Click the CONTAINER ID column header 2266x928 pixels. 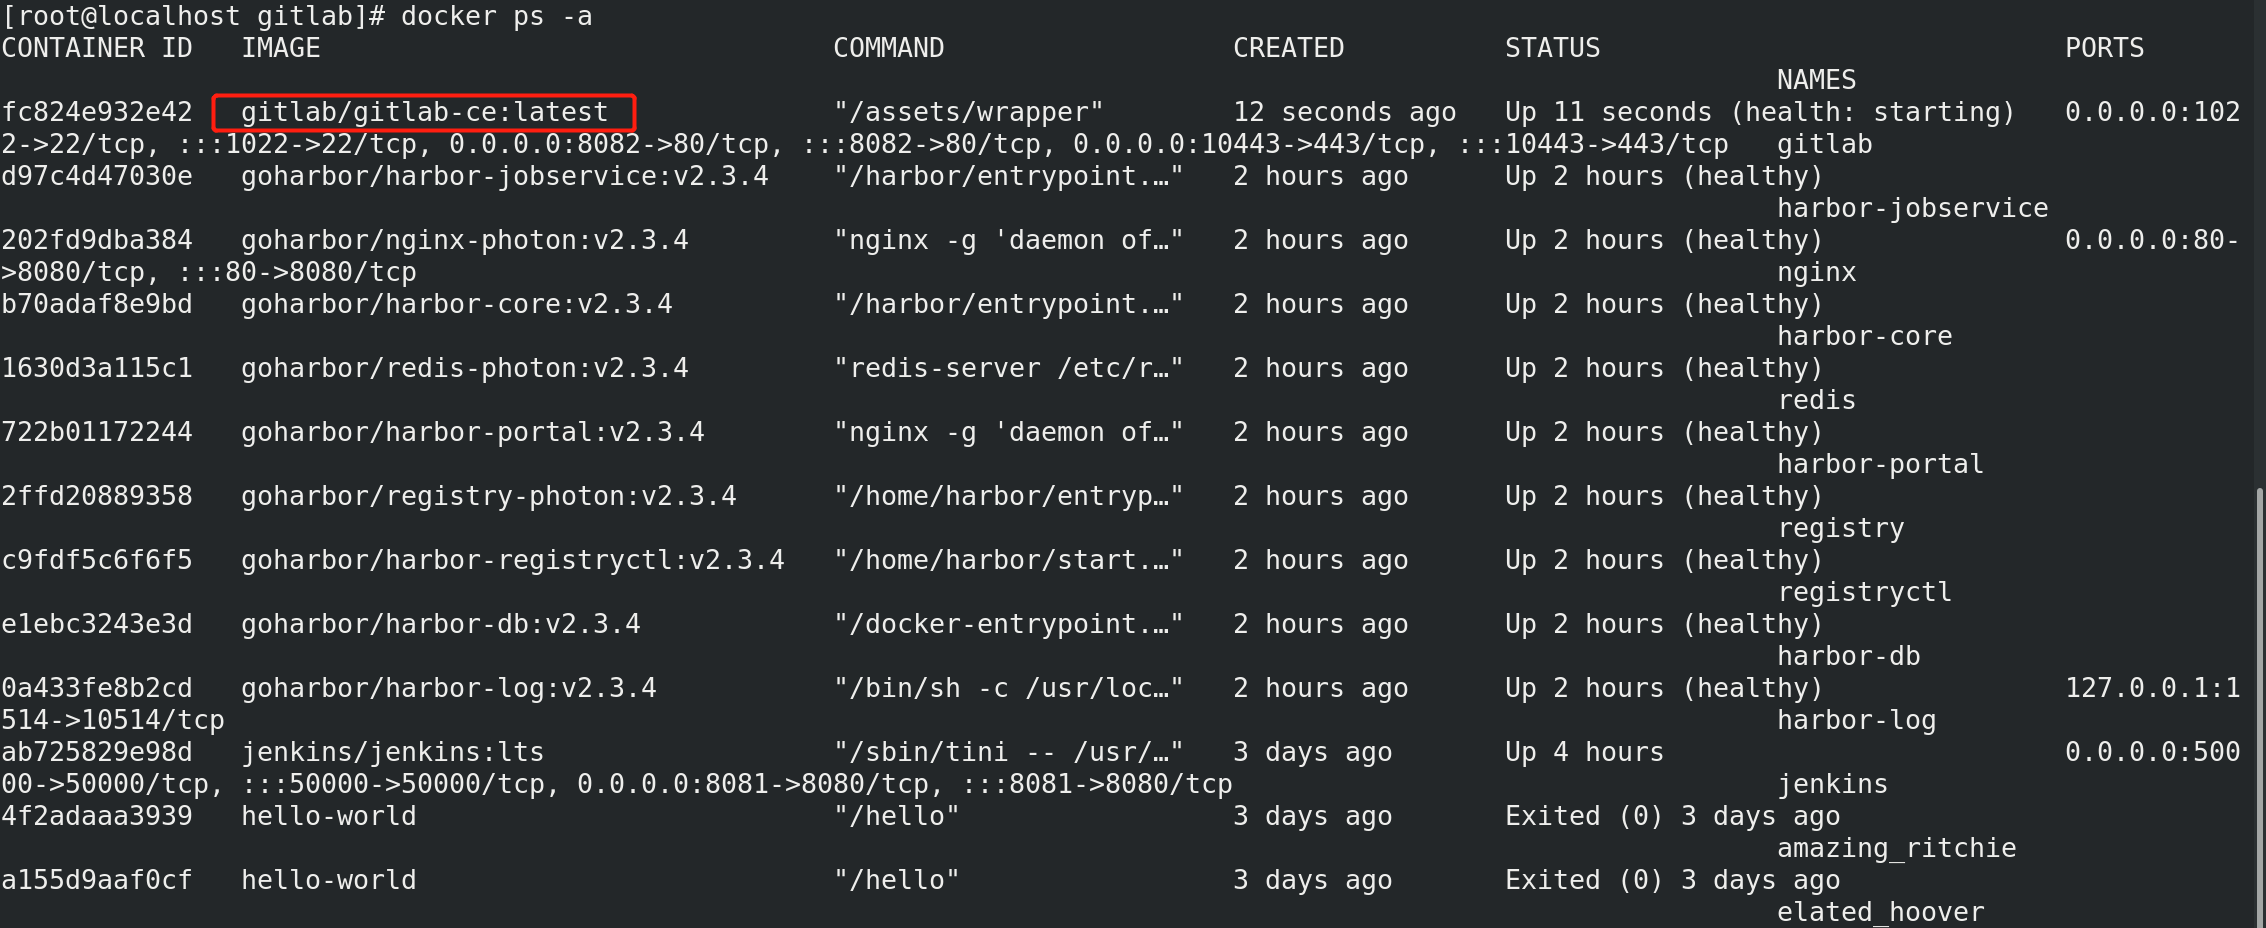(x=97, y=48)
